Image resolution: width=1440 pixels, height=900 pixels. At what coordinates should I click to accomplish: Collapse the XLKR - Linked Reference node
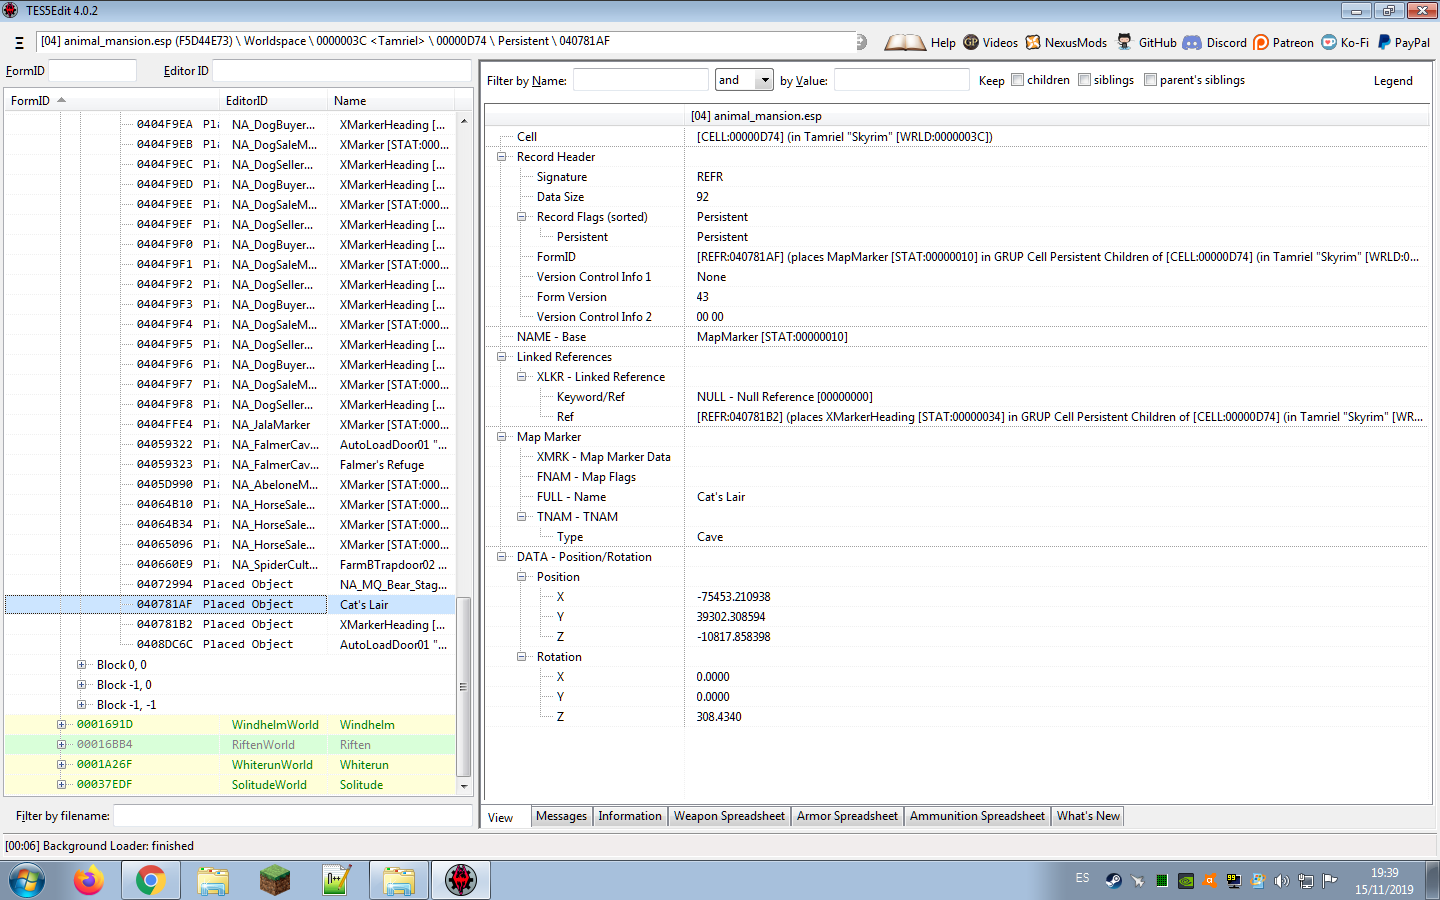pos(522,377)
